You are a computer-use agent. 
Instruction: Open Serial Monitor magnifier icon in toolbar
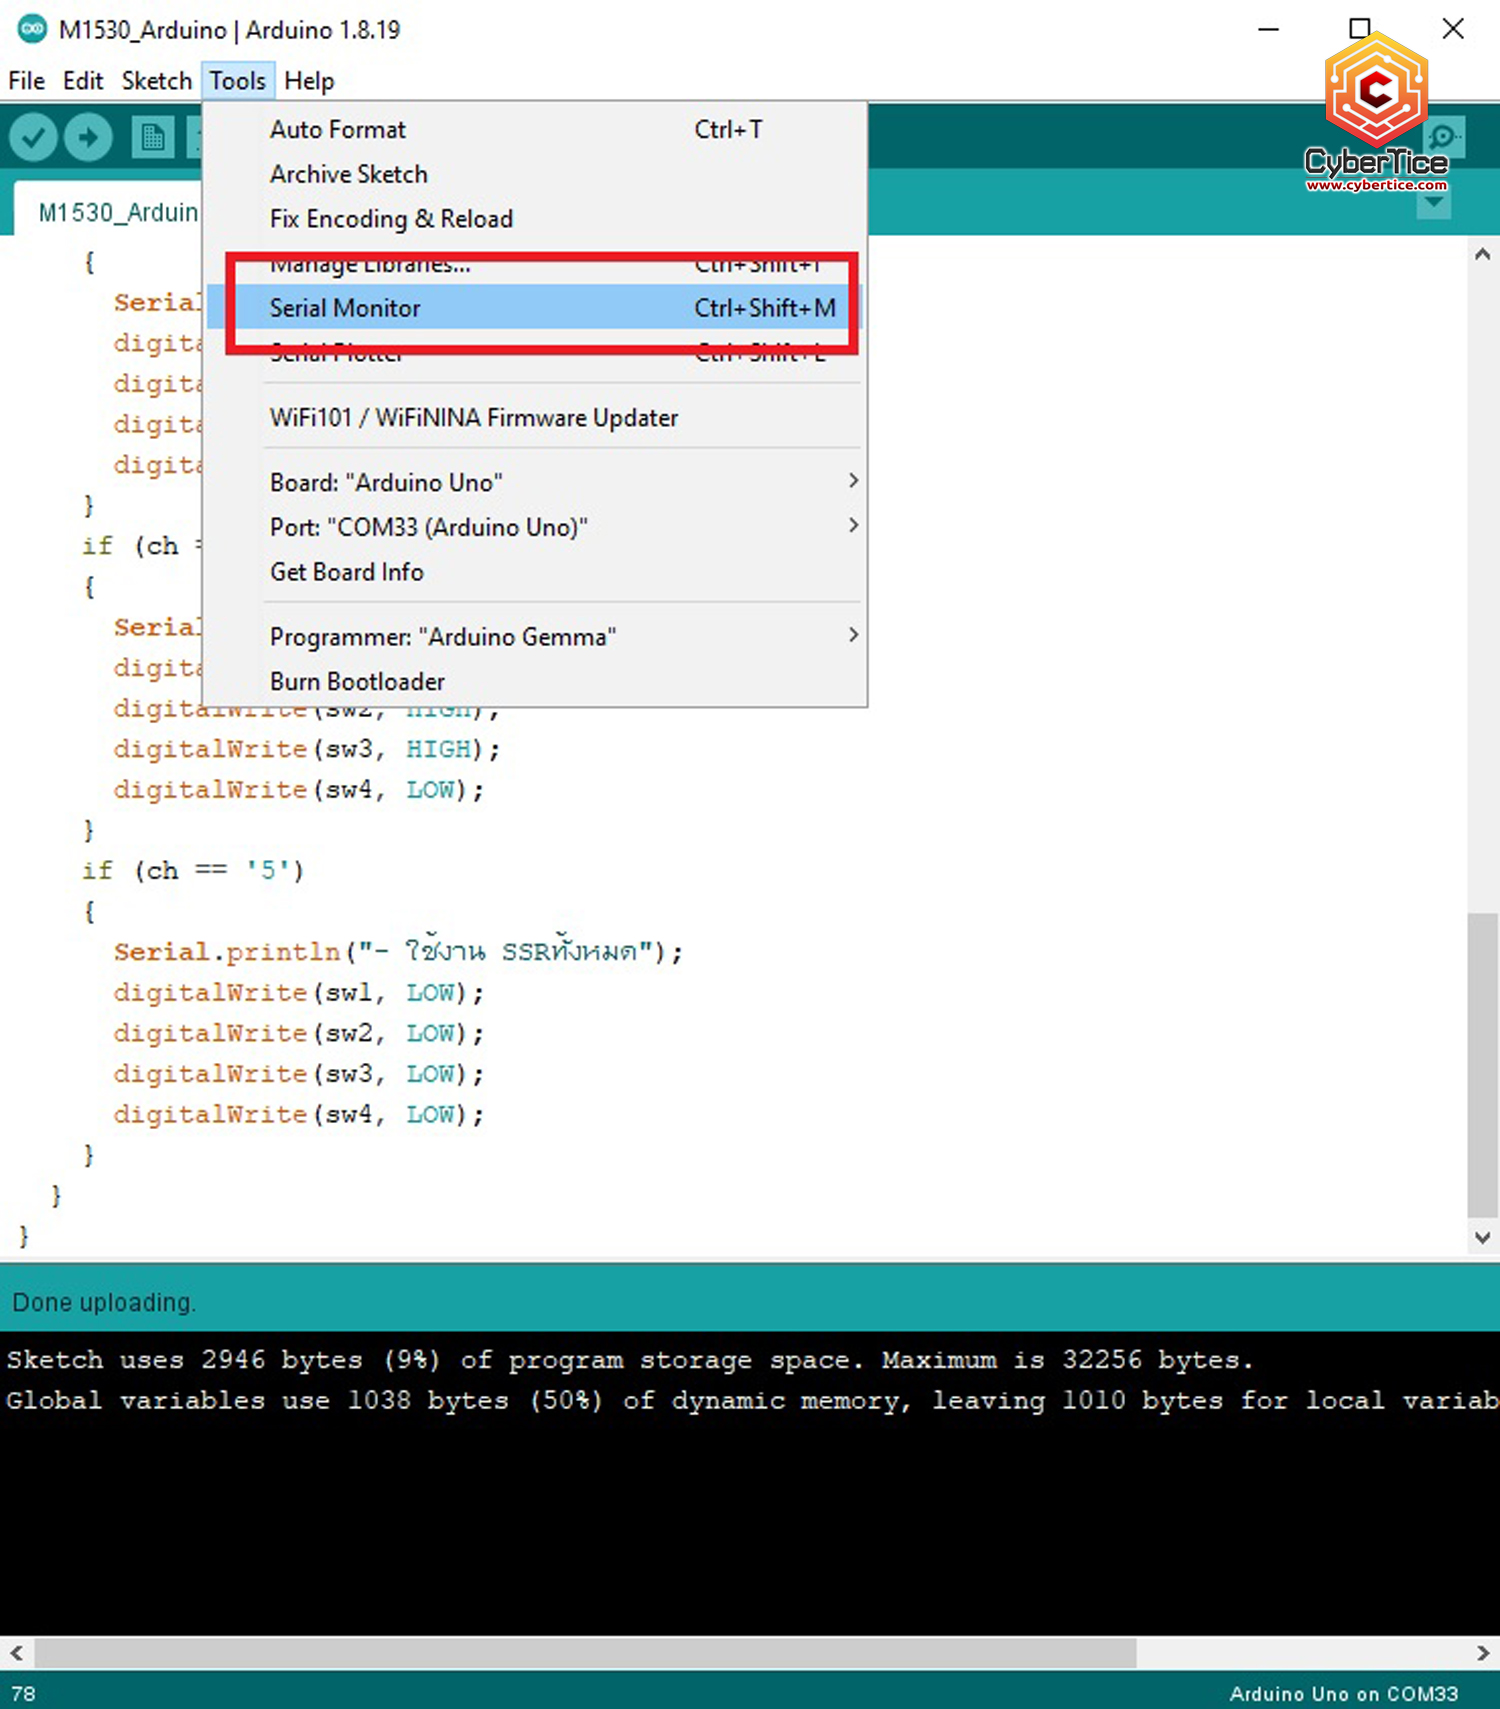click(1443, 137)
